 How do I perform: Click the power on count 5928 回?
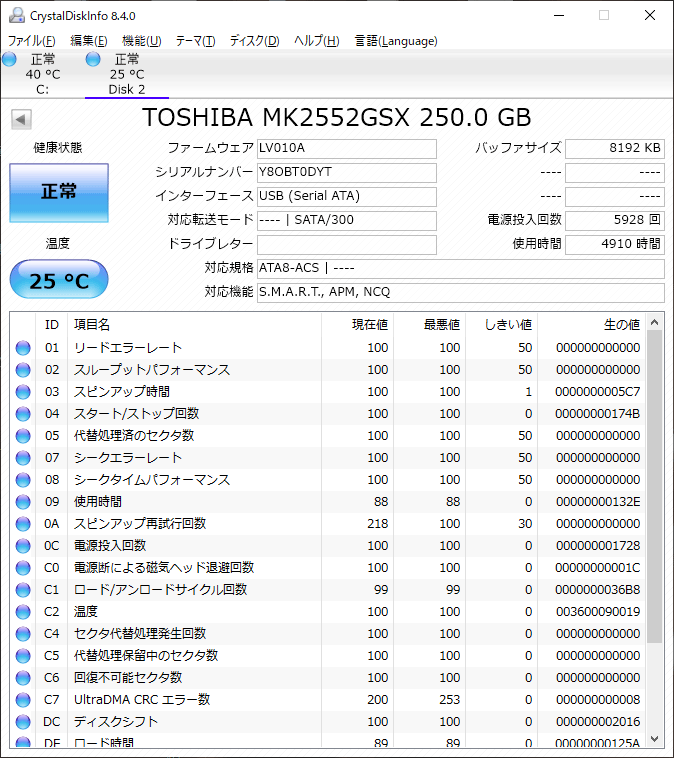click(x=615, y=220)
